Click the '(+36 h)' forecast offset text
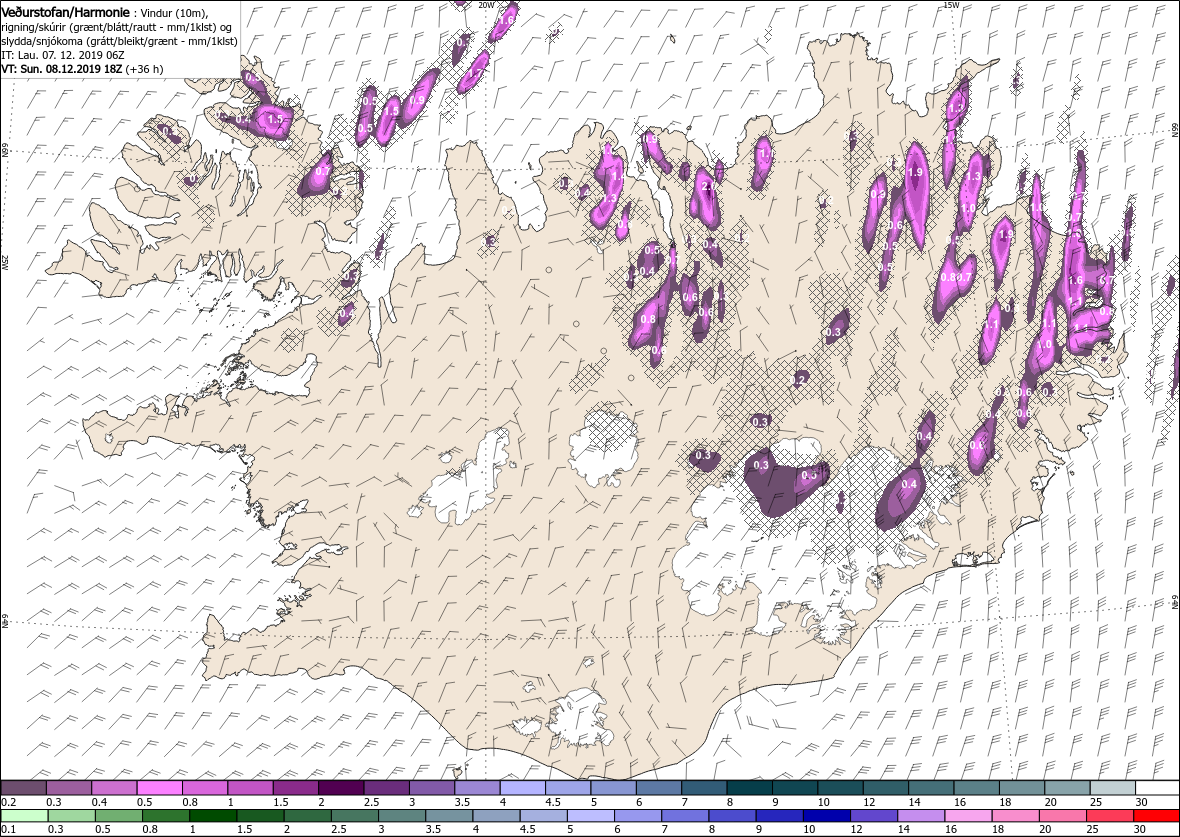Image resolution: width=1180 pixels, height=837 pixels. tap(143, 68)
